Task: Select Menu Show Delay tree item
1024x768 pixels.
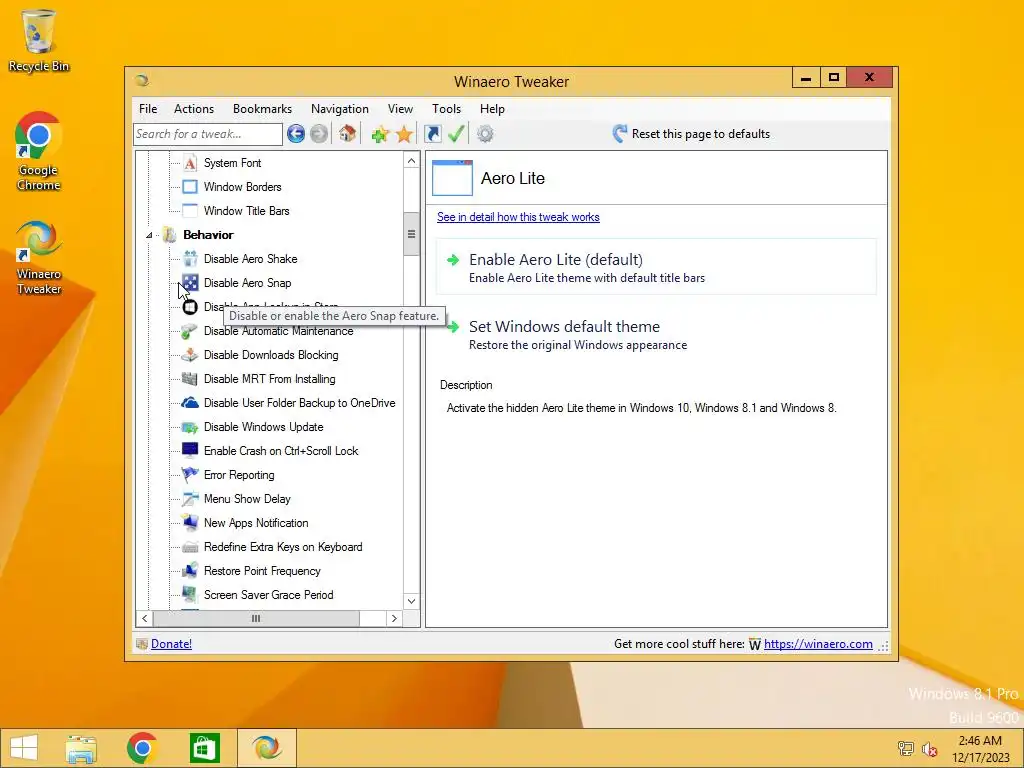Action: pyautogui.click(x=247, y=499)
